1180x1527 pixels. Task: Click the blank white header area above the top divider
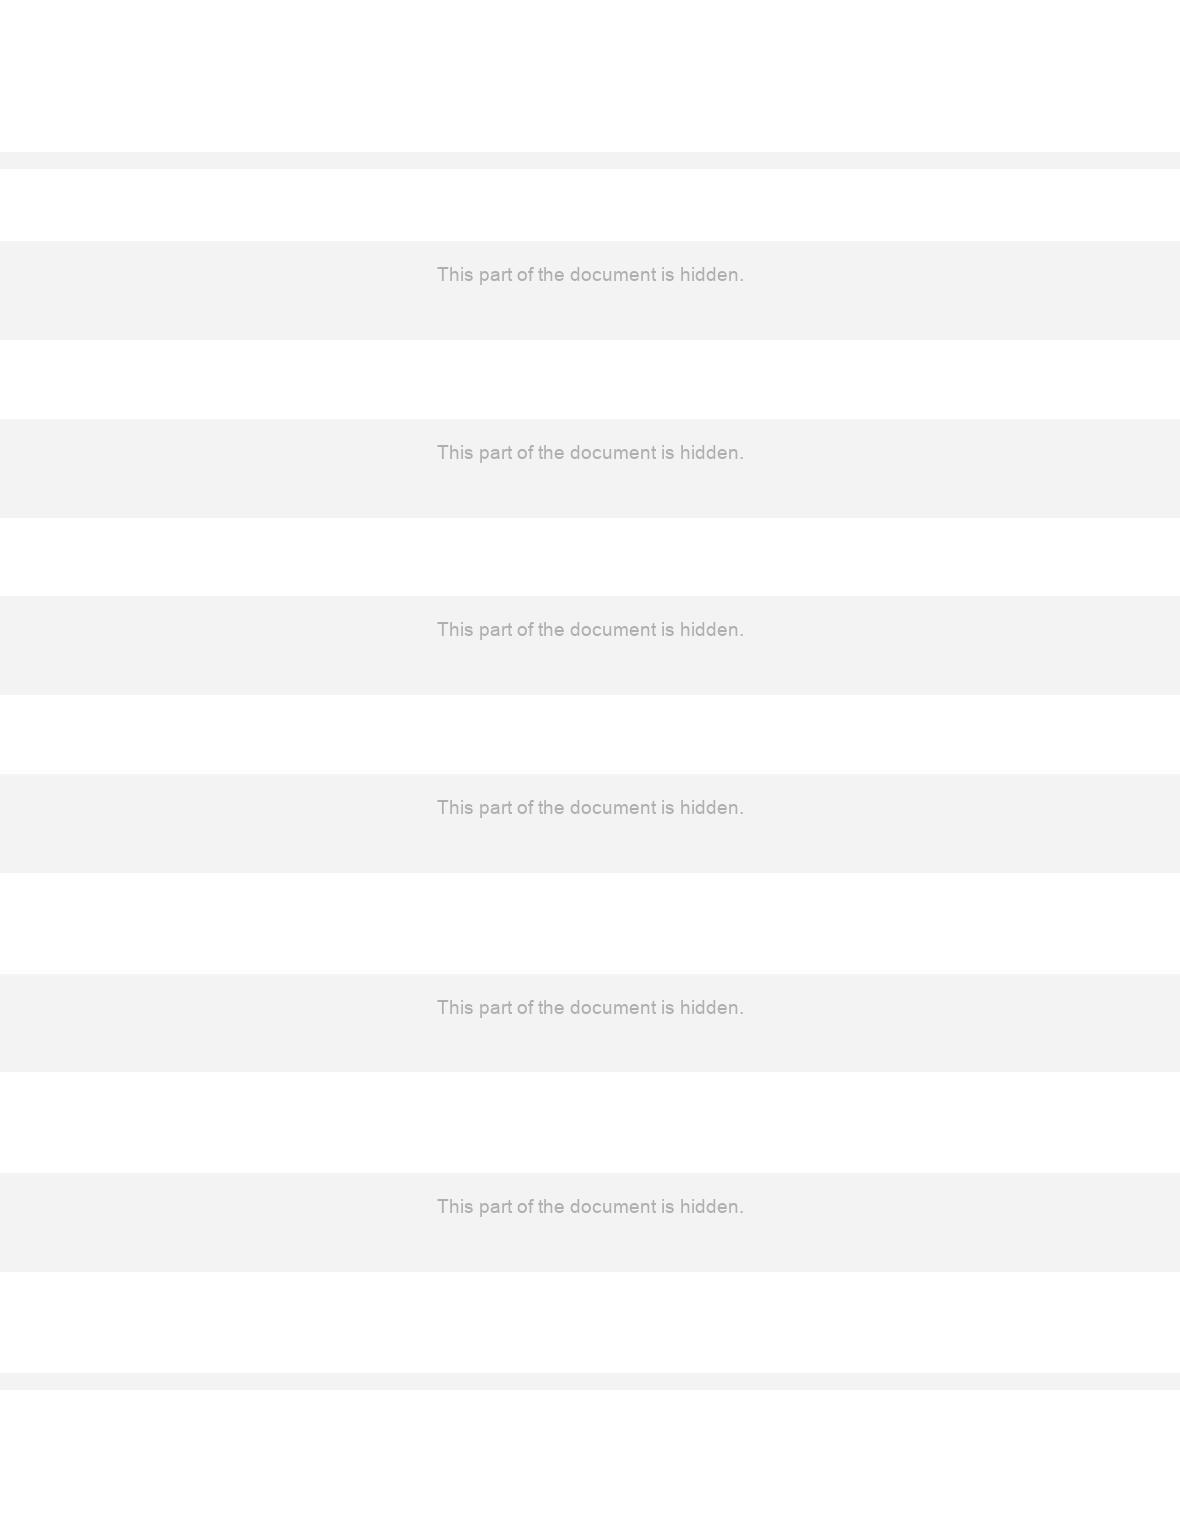[590, 76]
